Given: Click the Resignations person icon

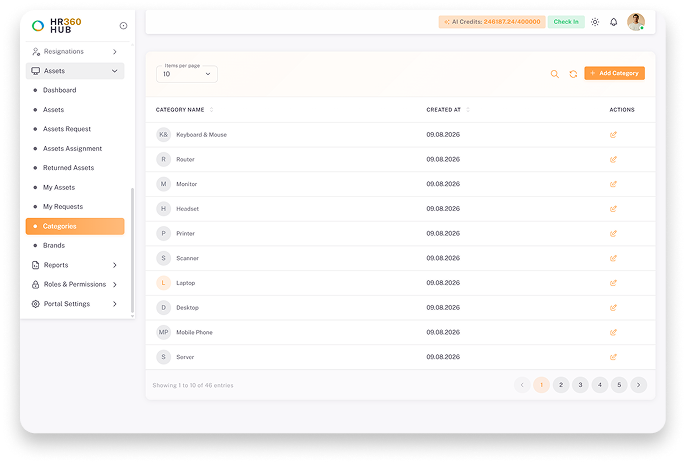Looking at the screenshot, I should pos(36,52).
